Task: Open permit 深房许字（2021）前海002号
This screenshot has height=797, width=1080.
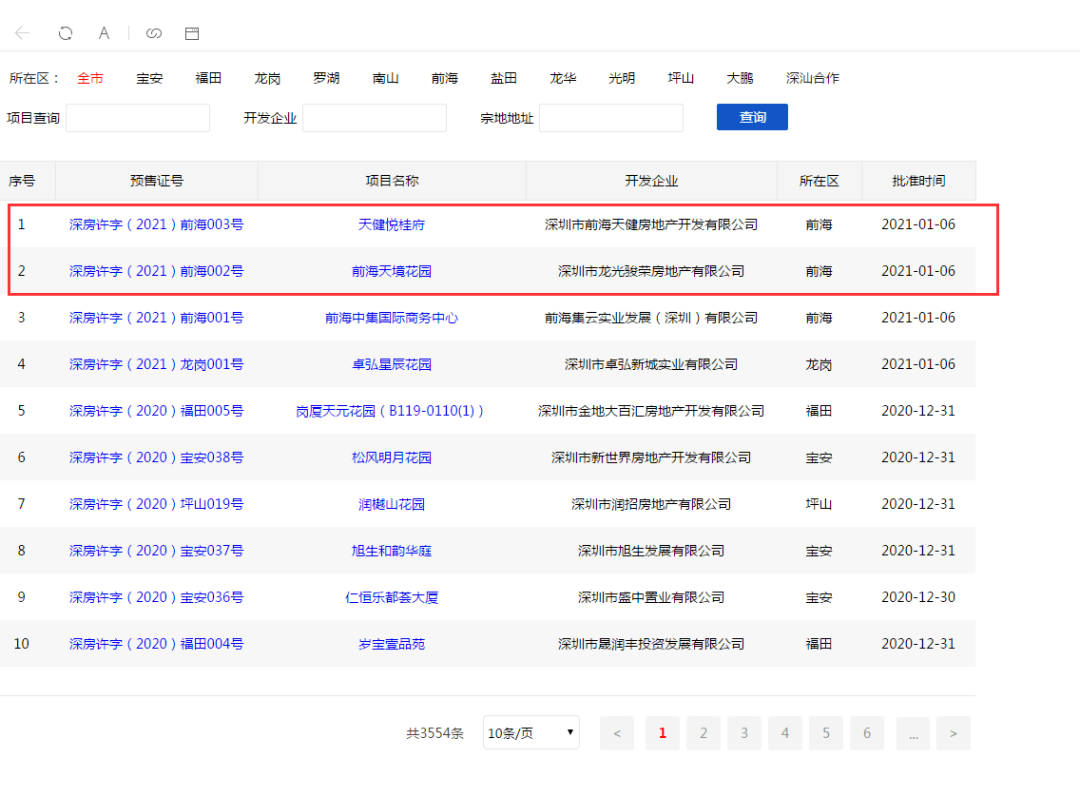Action: [x=156, y=271]
